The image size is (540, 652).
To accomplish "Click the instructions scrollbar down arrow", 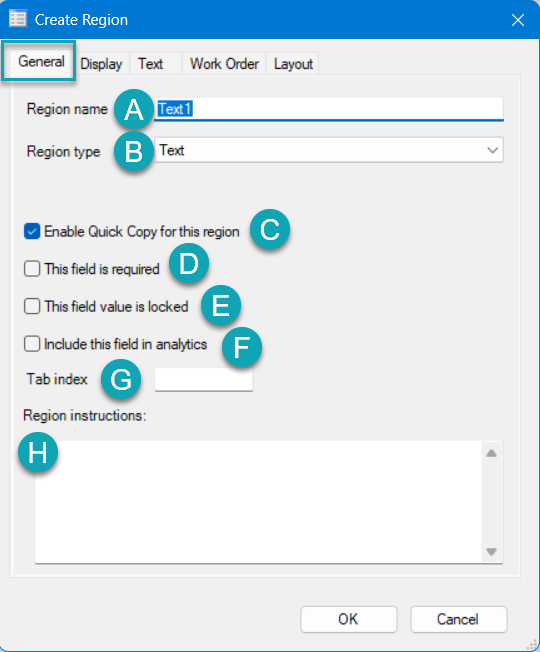I will [x=492, y=552].
